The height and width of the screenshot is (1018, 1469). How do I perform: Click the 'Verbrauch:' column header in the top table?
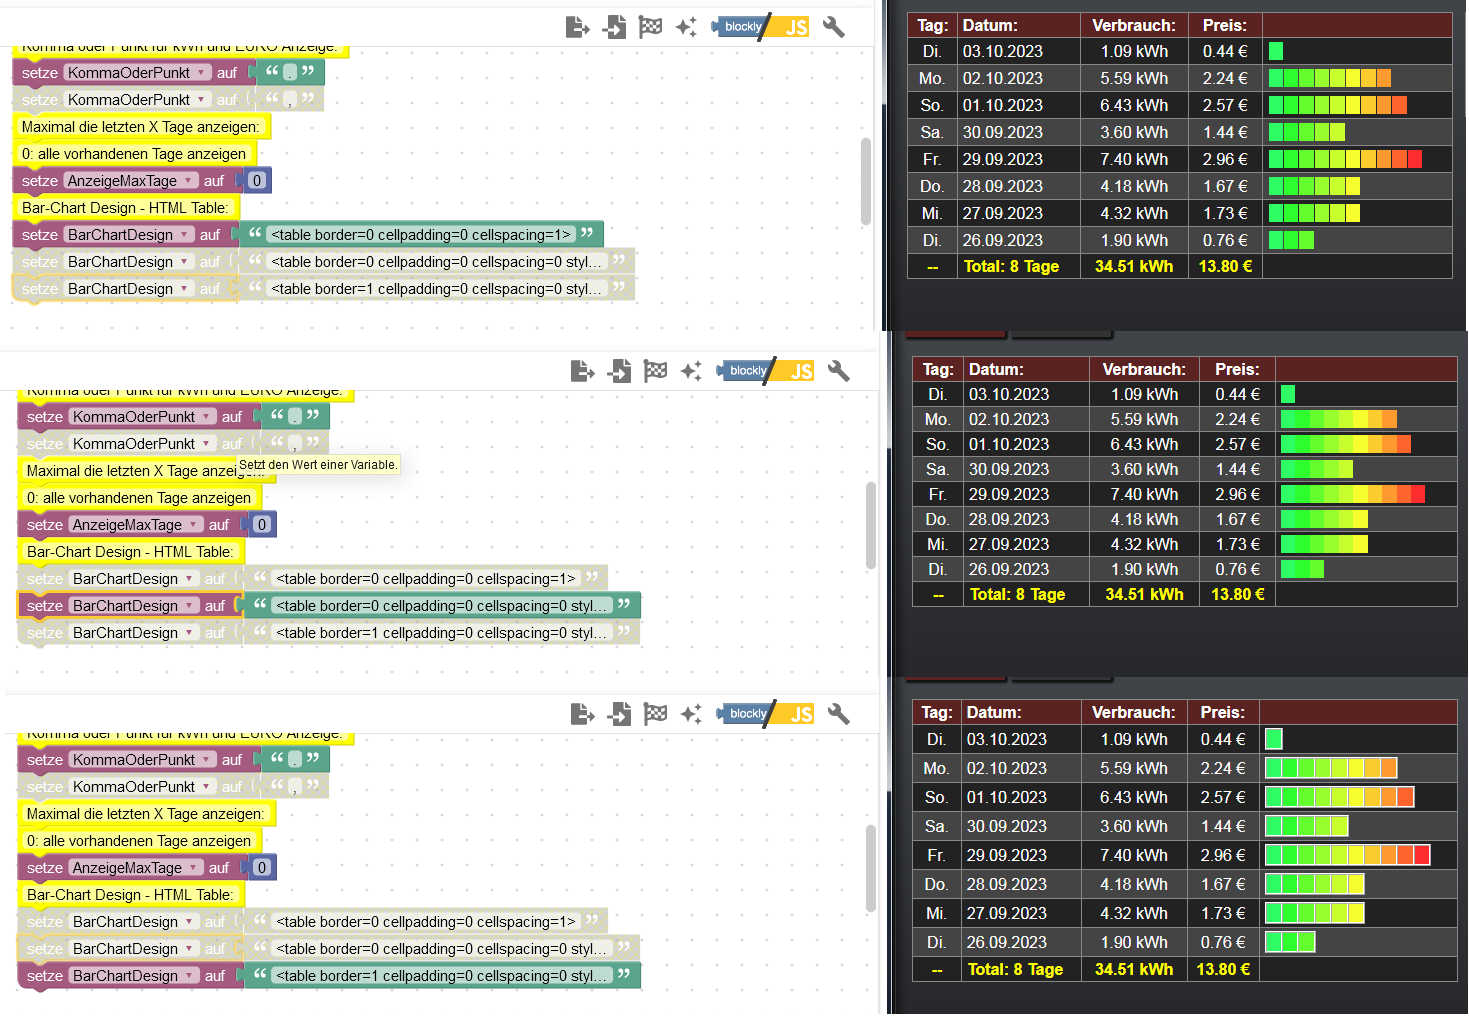[1133, 25]
